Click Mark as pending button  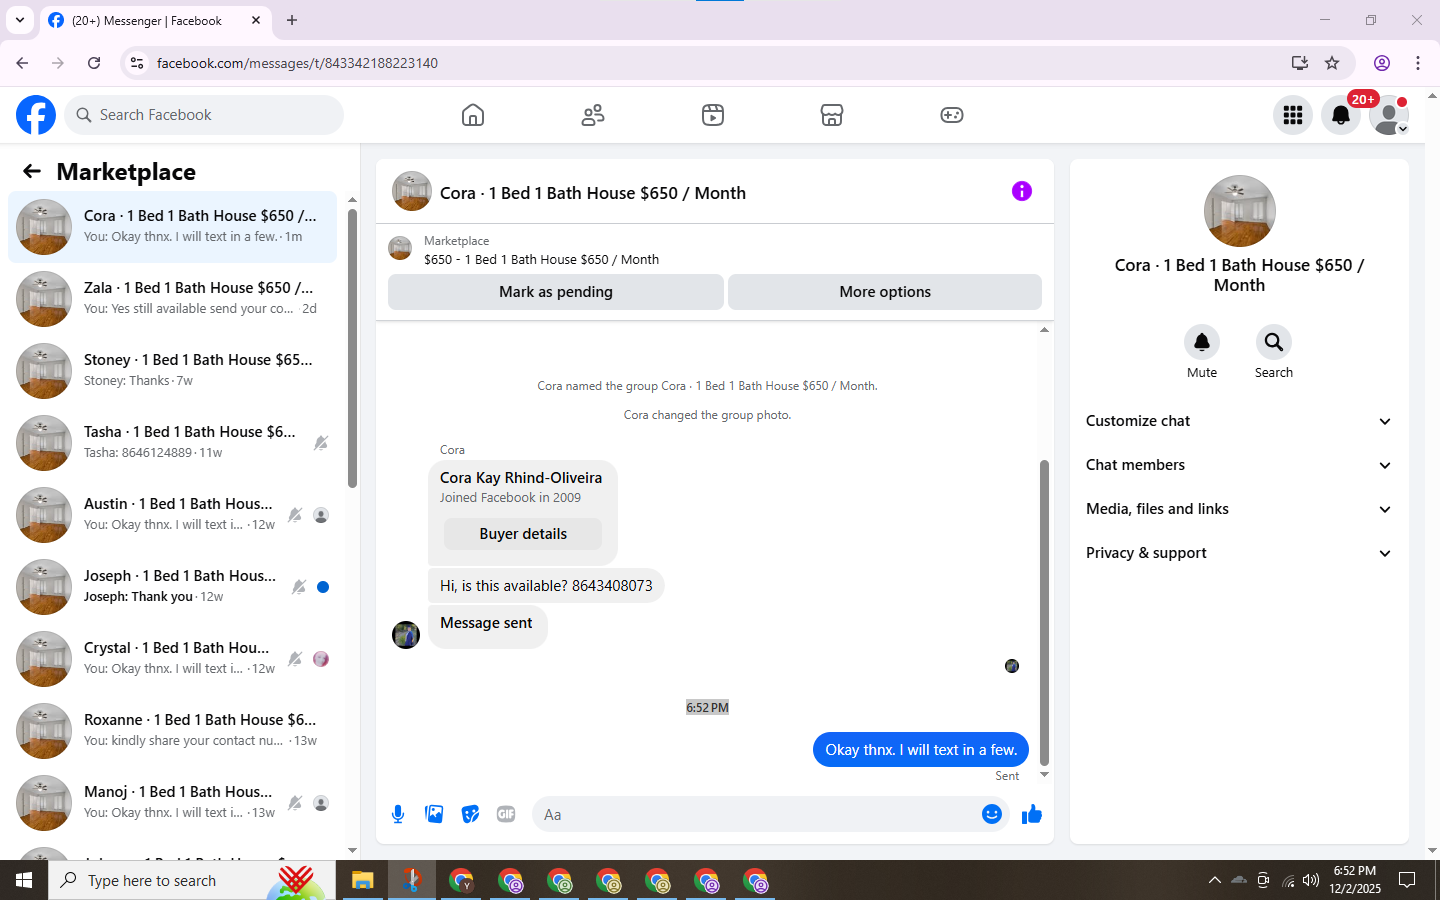[x=556, y=292]
